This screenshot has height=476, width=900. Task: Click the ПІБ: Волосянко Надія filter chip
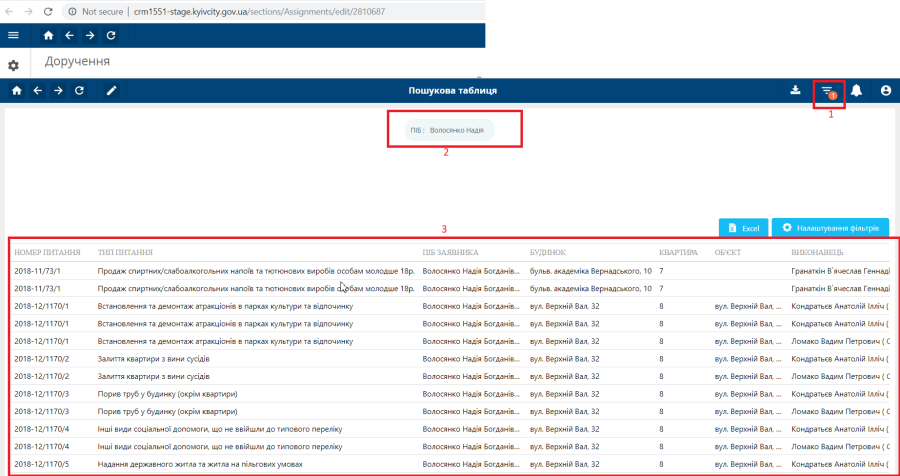[452, 130]
